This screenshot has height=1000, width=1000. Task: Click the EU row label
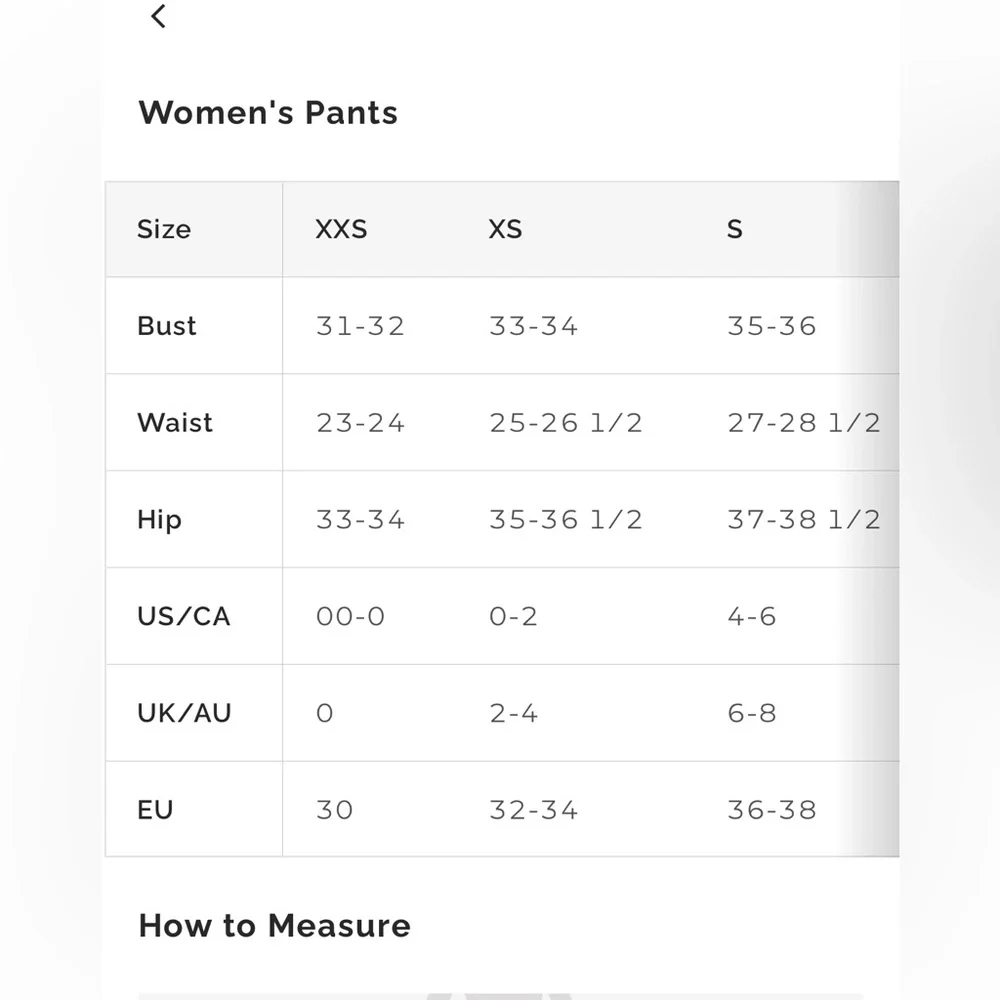point(155,810)
